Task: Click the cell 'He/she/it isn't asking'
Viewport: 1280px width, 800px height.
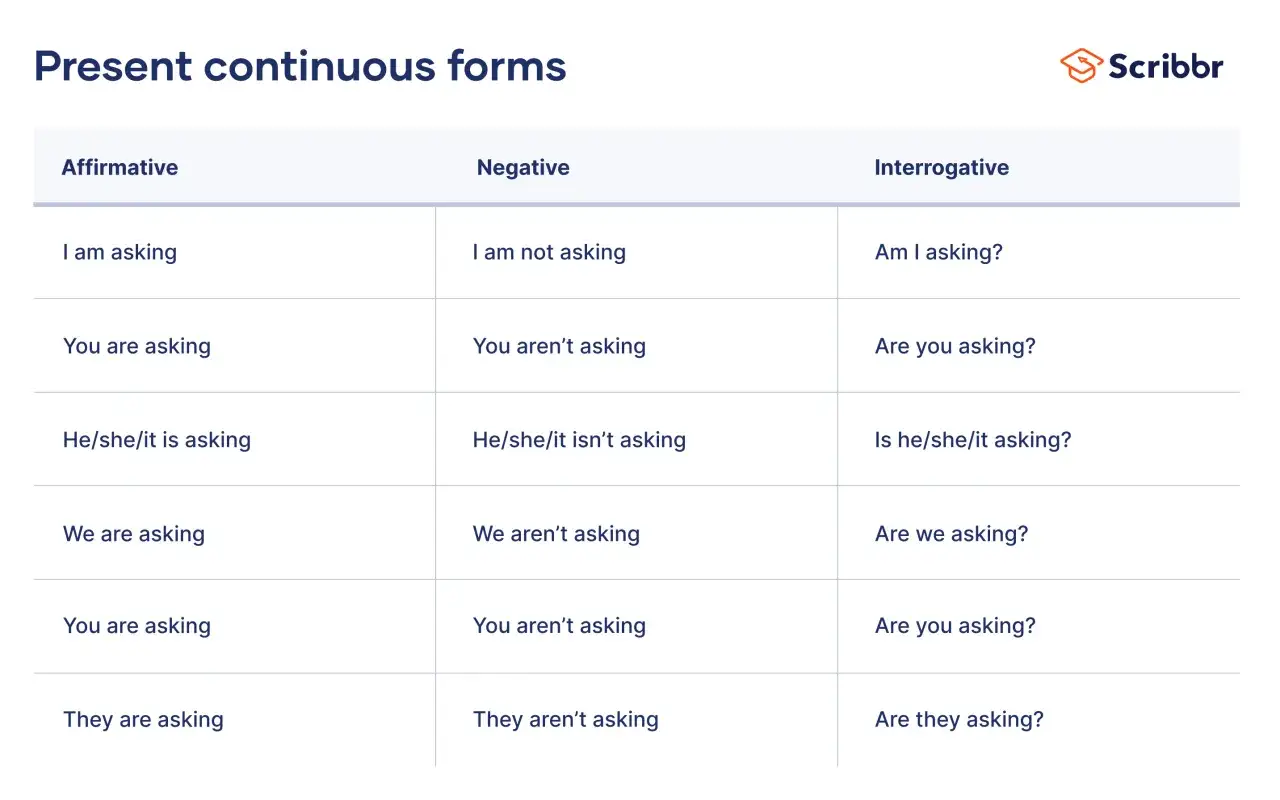Action: coord(579,440)
